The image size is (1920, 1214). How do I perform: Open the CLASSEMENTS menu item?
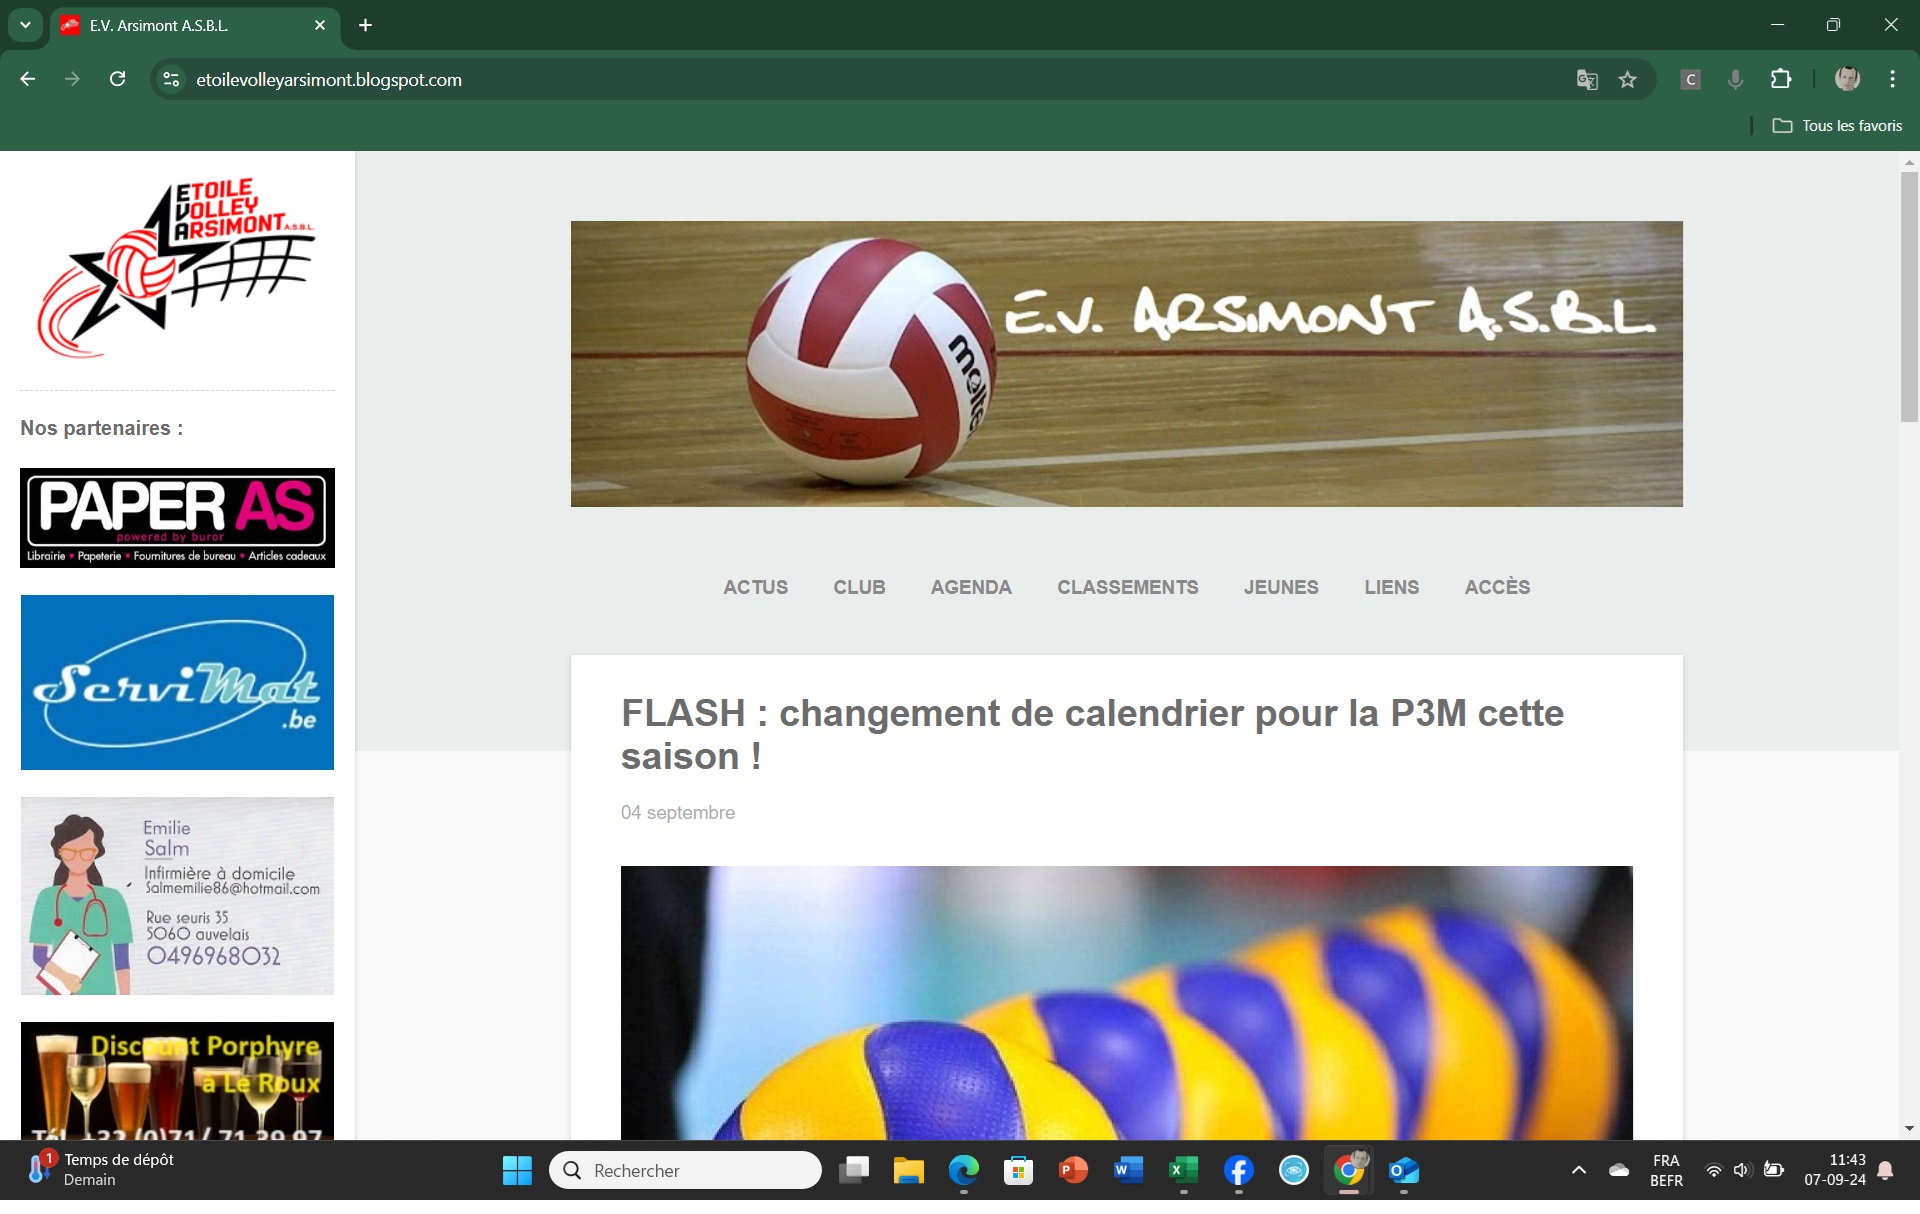tap(1128, 587)
